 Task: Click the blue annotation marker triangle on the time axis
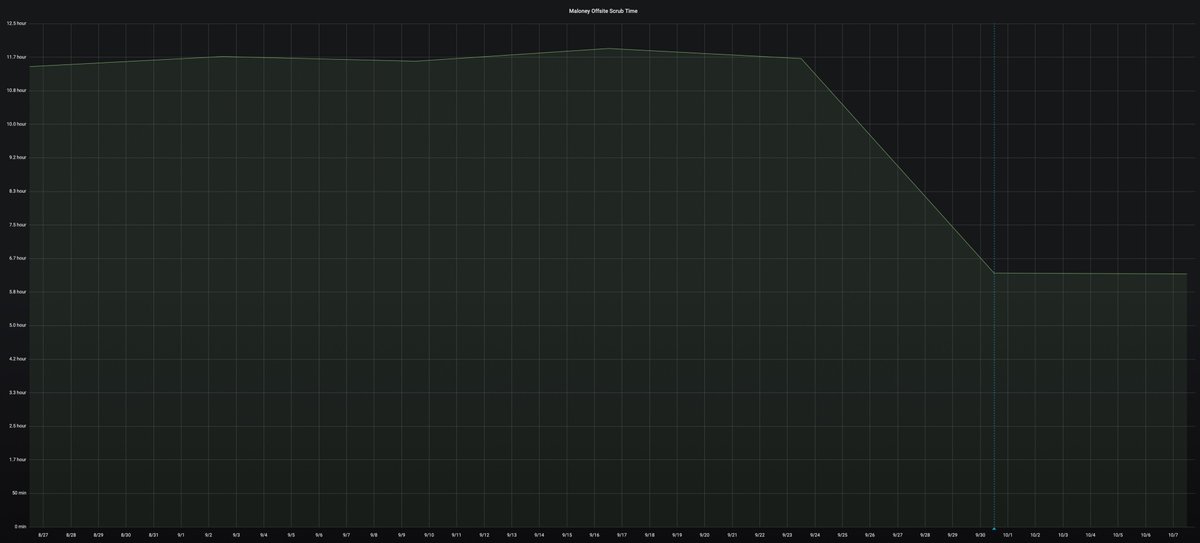coord(994,528)
